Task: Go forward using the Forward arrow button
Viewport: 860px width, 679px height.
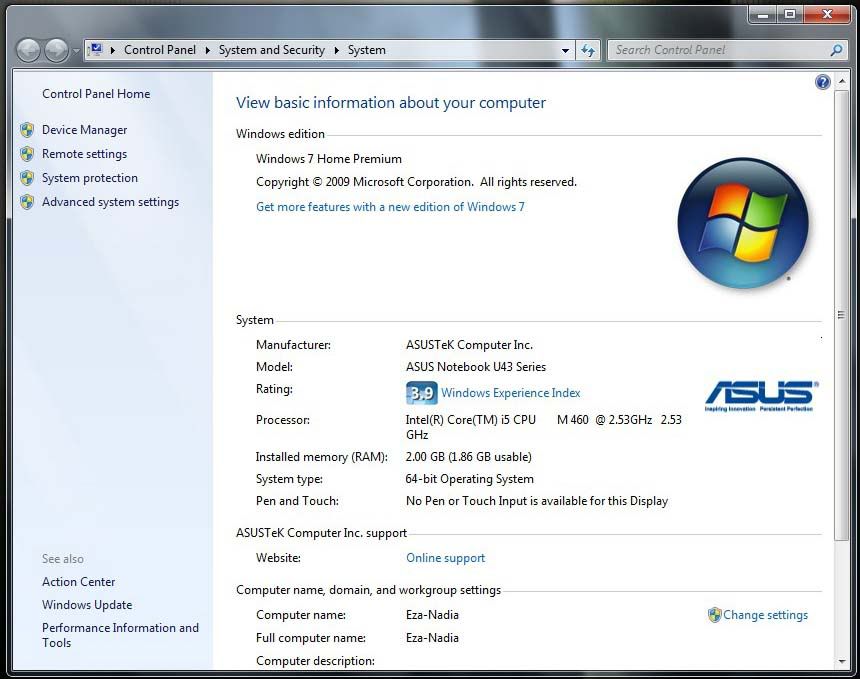Action: coord(56,51)
